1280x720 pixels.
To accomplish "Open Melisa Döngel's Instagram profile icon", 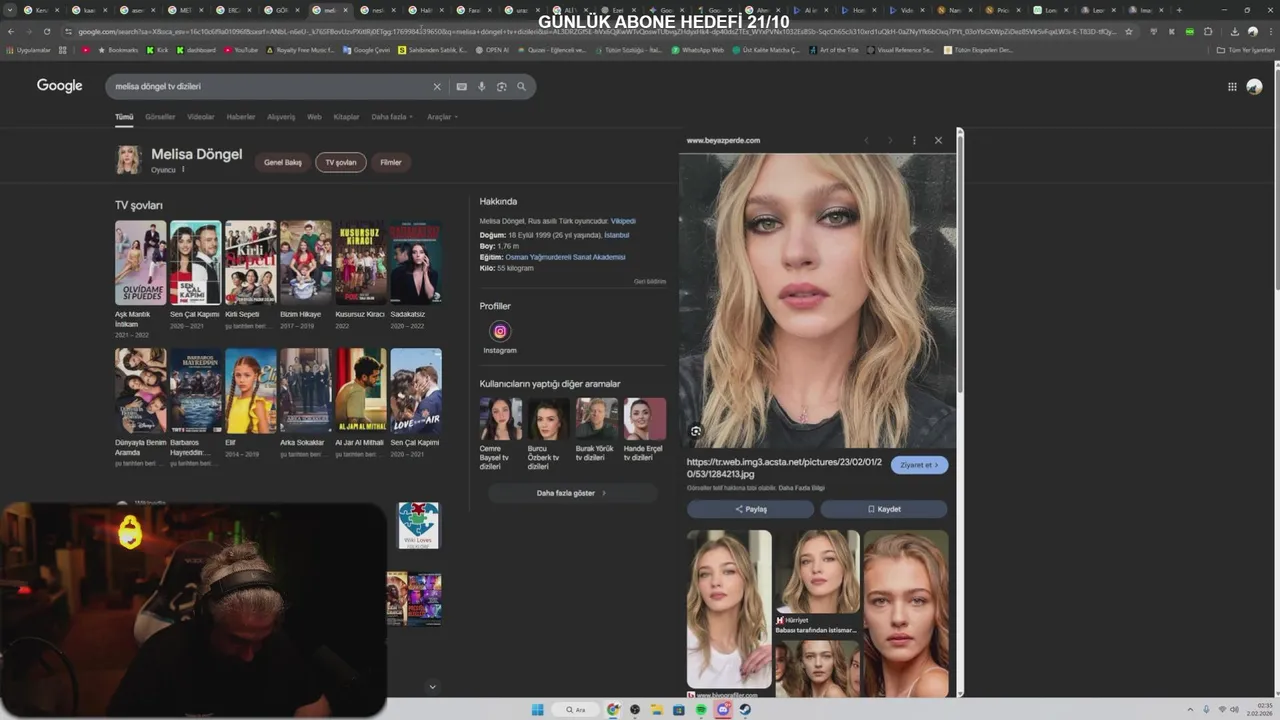I will click(x=500, y=332).
